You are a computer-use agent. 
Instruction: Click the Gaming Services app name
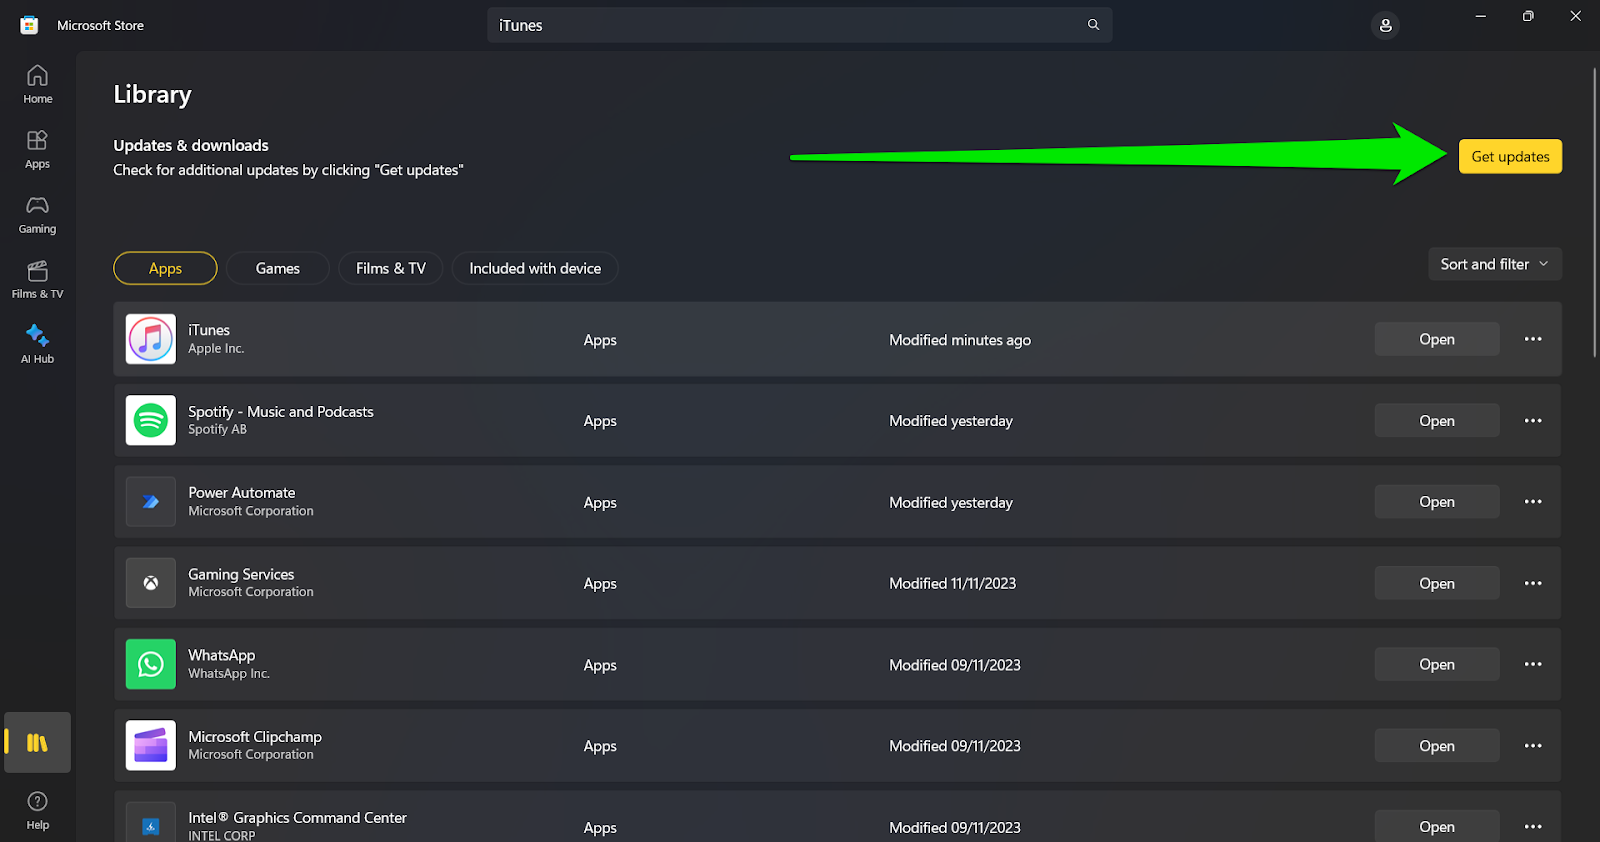tap(241, 574)
